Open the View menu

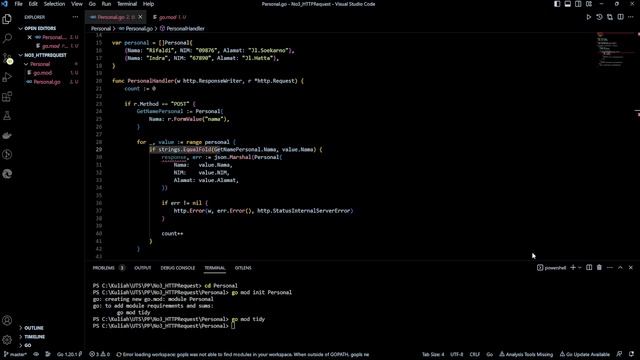(x=77, y=4)
